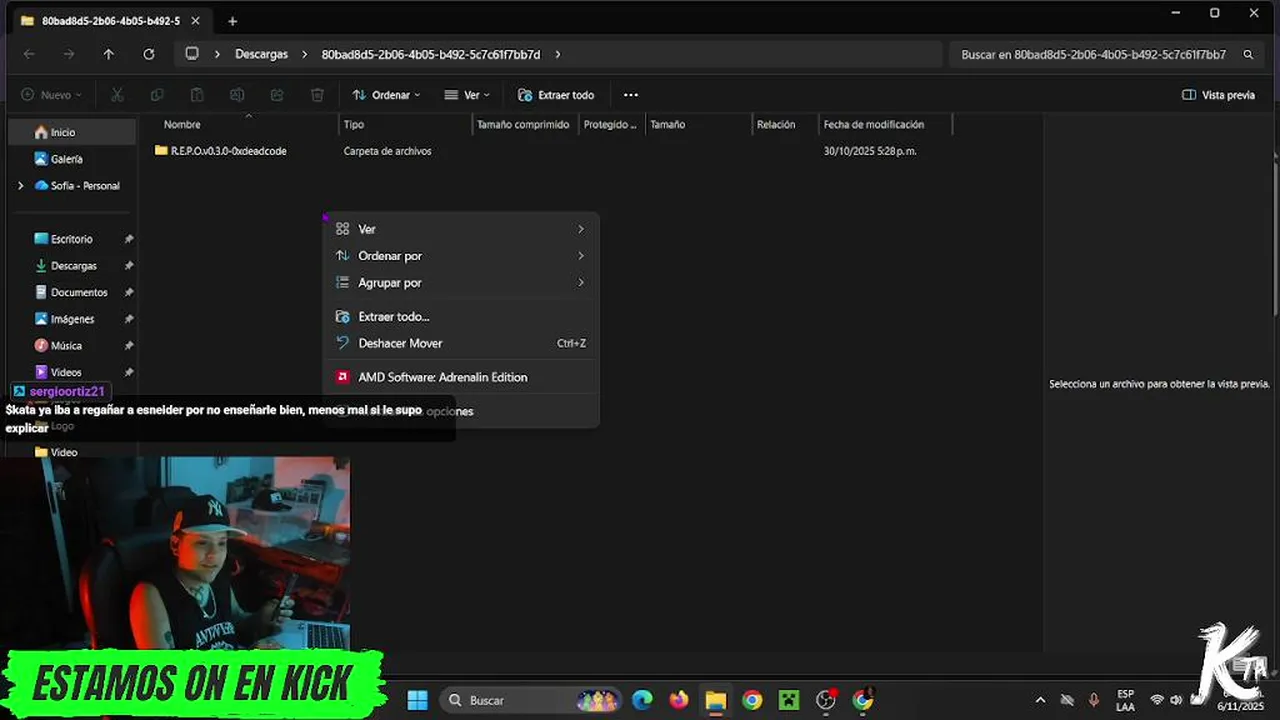
Task: Click the search magnifier icon
Action: [1248, 54]
